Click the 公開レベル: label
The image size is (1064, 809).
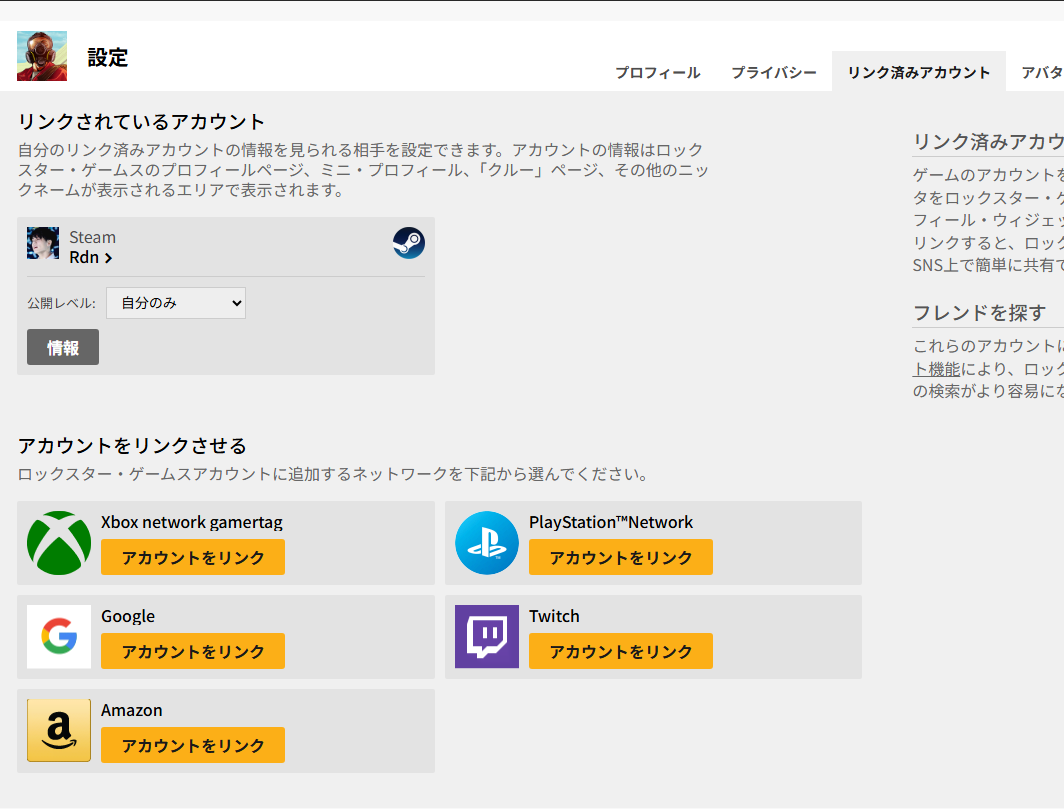pos(62,303)
